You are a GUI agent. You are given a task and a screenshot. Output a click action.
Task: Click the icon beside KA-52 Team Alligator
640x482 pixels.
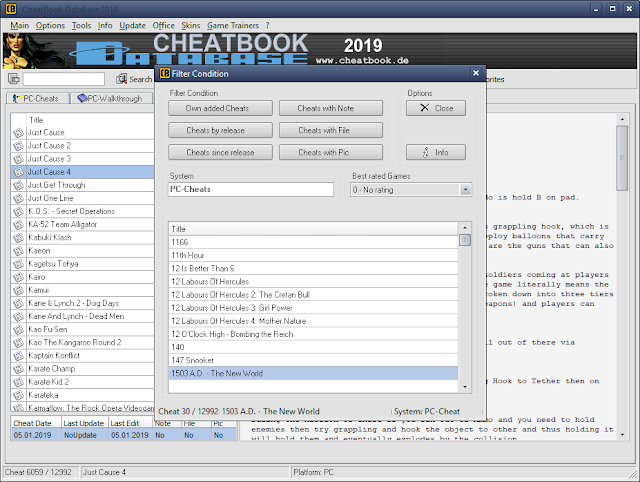tap(18, 224)
